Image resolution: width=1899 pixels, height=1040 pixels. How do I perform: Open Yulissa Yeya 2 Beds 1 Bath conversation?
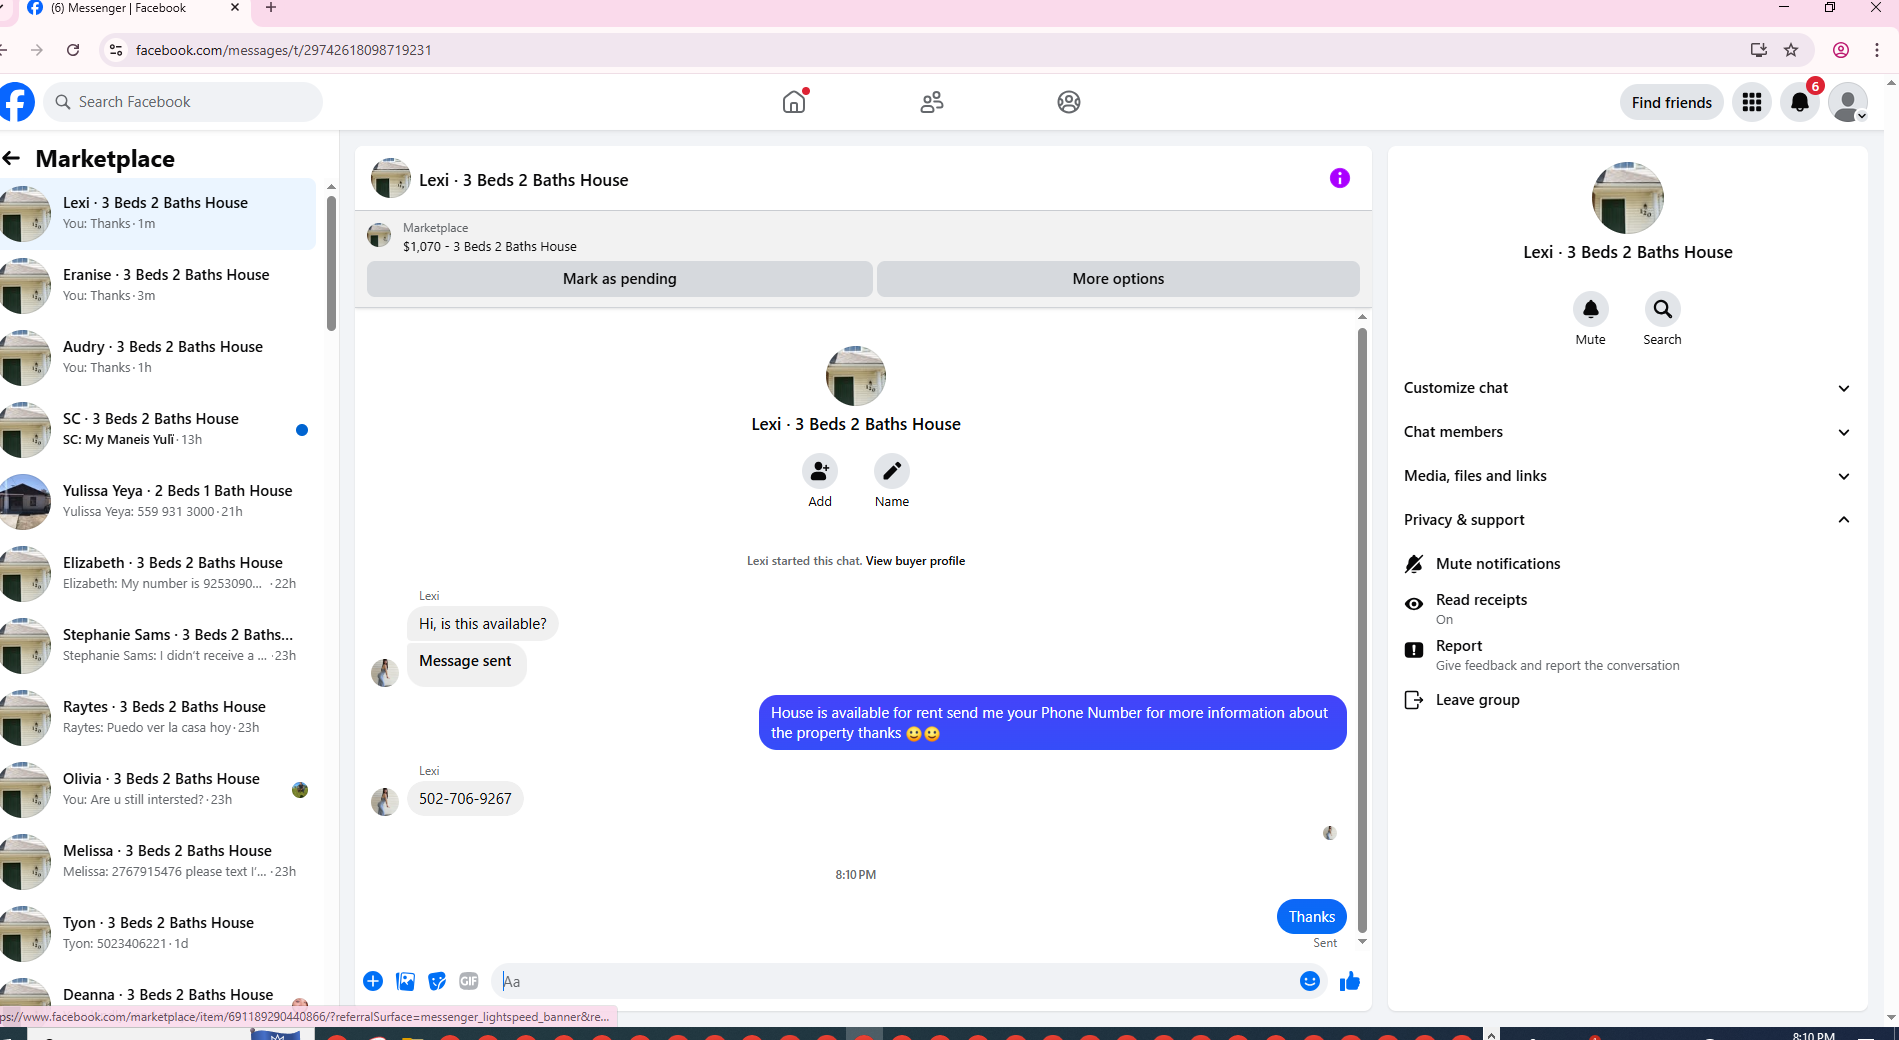point(158,502)
